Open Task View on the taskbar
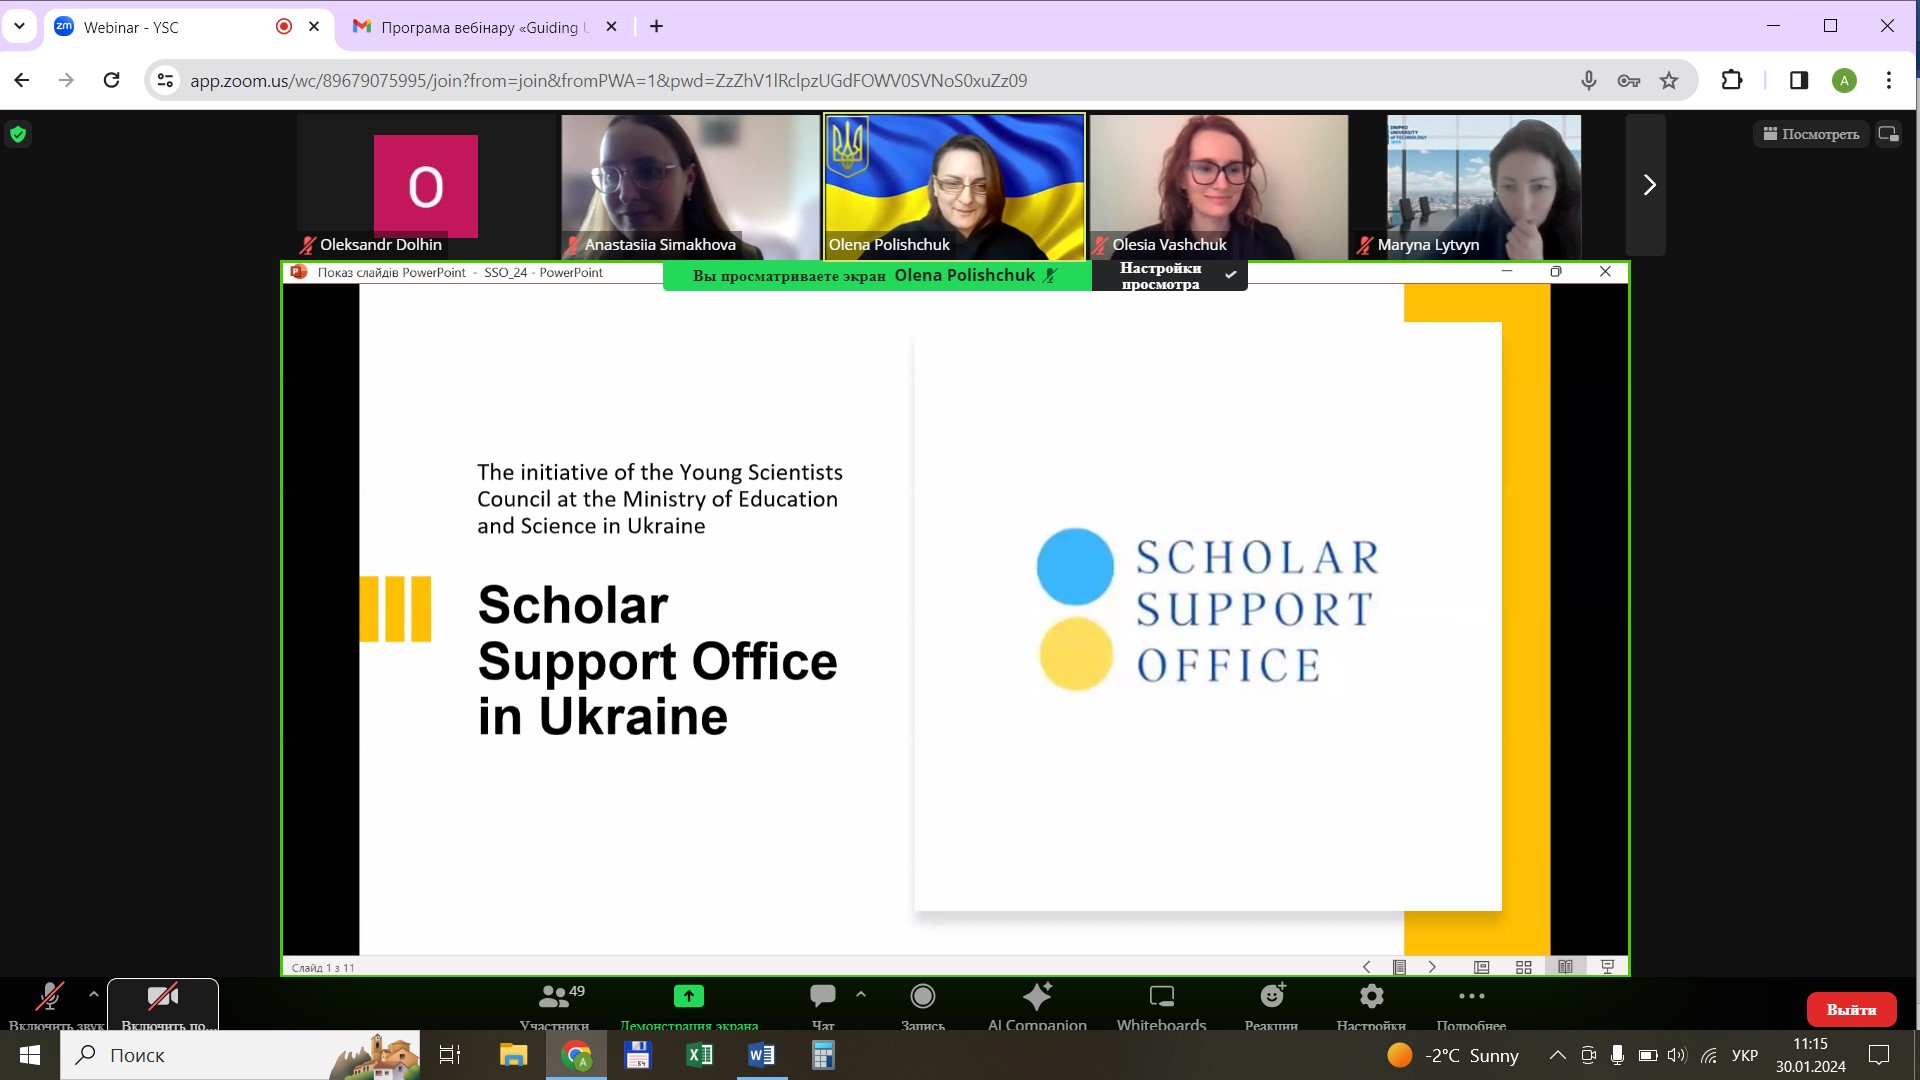This screenshot has height=1080, width=1920. tap(450, 1055)
